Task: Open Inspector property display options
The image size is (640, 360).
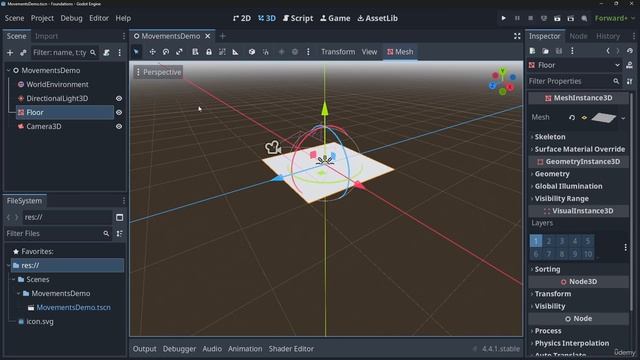Action: click(x=629, y=81)
